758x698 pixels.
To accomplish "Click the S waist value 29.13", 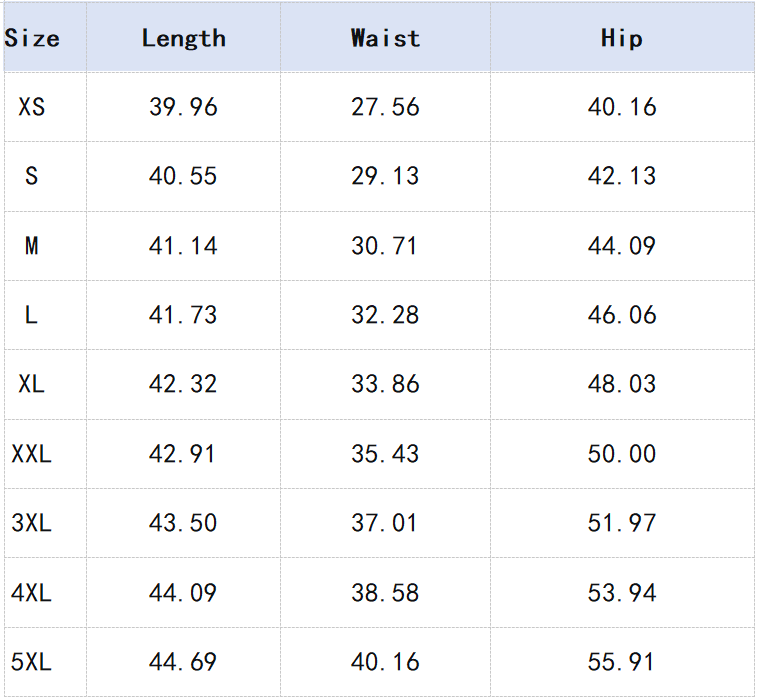I will point(385,176).
